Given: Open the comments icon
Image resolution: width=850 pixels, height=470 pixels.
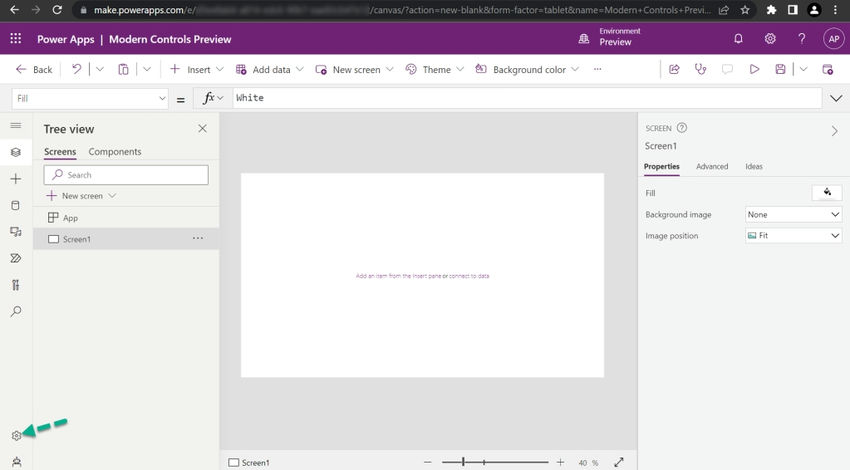Looking at the screenshot, I should click(x=727, y=69).
